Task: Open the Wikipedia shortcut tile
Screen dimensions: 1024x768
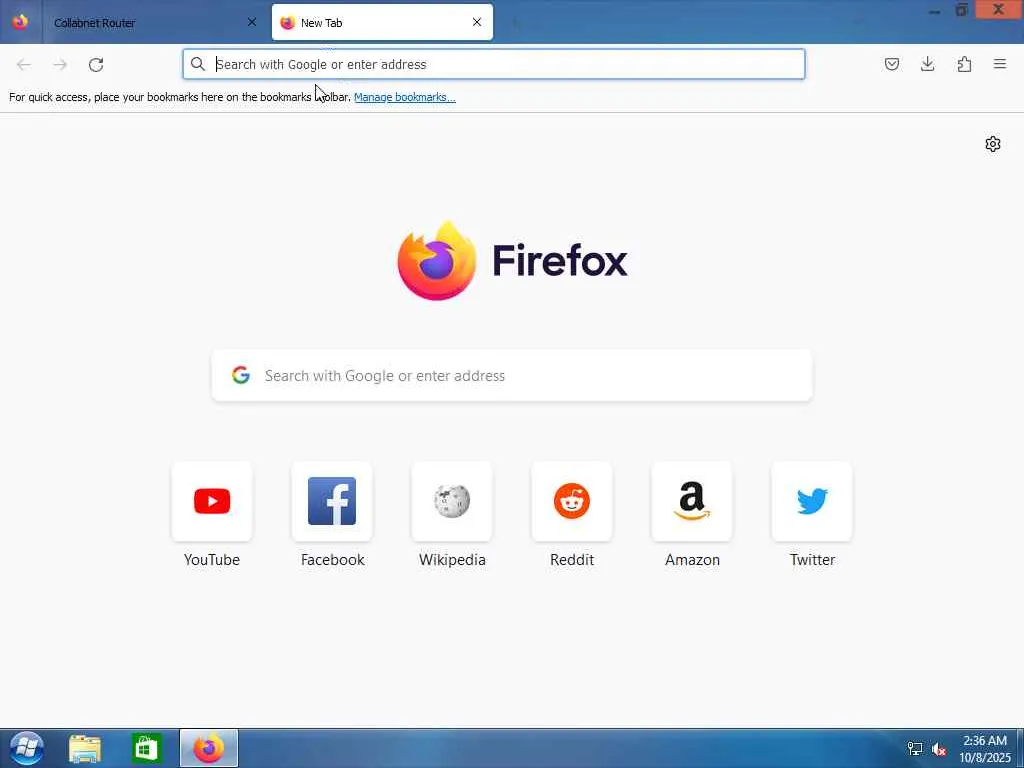Action: (452, 501)
